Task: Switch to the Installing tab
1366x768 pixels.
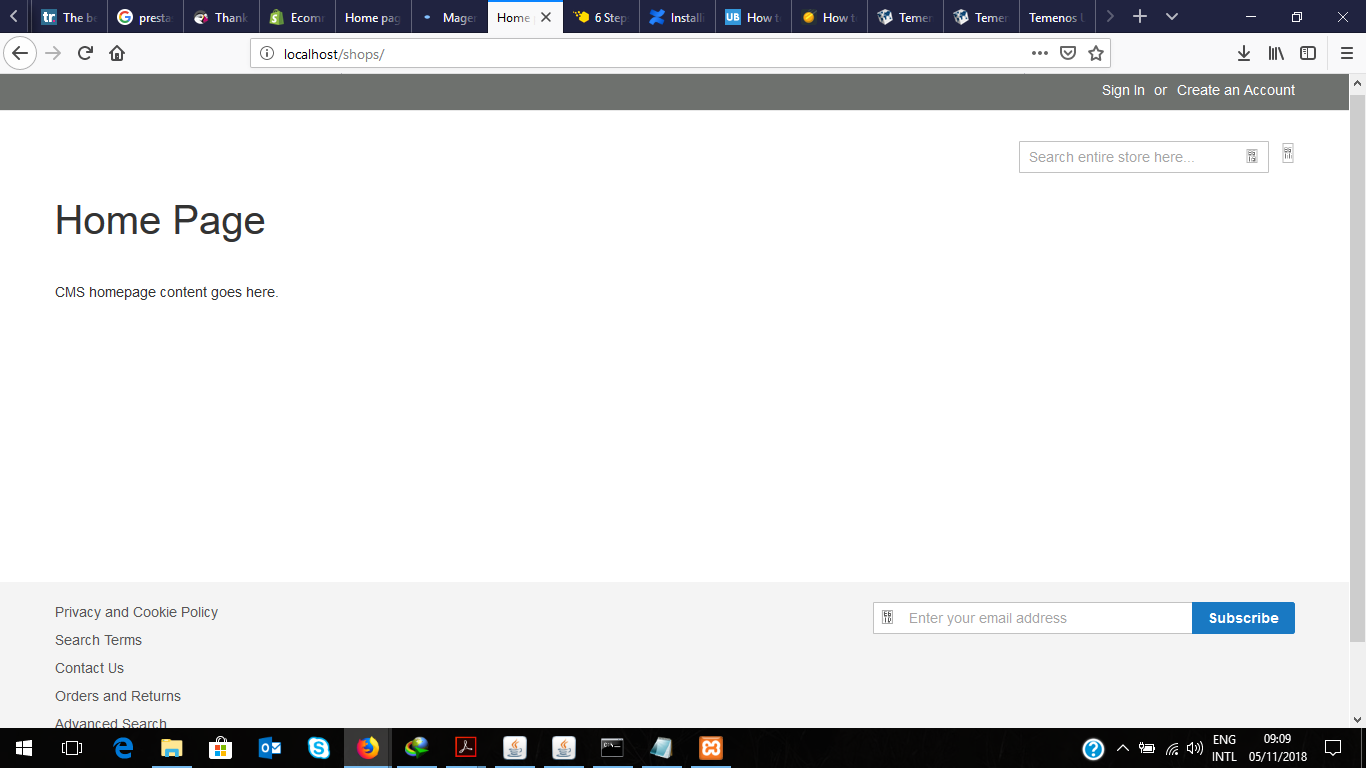Action: (x=678, y=16)
